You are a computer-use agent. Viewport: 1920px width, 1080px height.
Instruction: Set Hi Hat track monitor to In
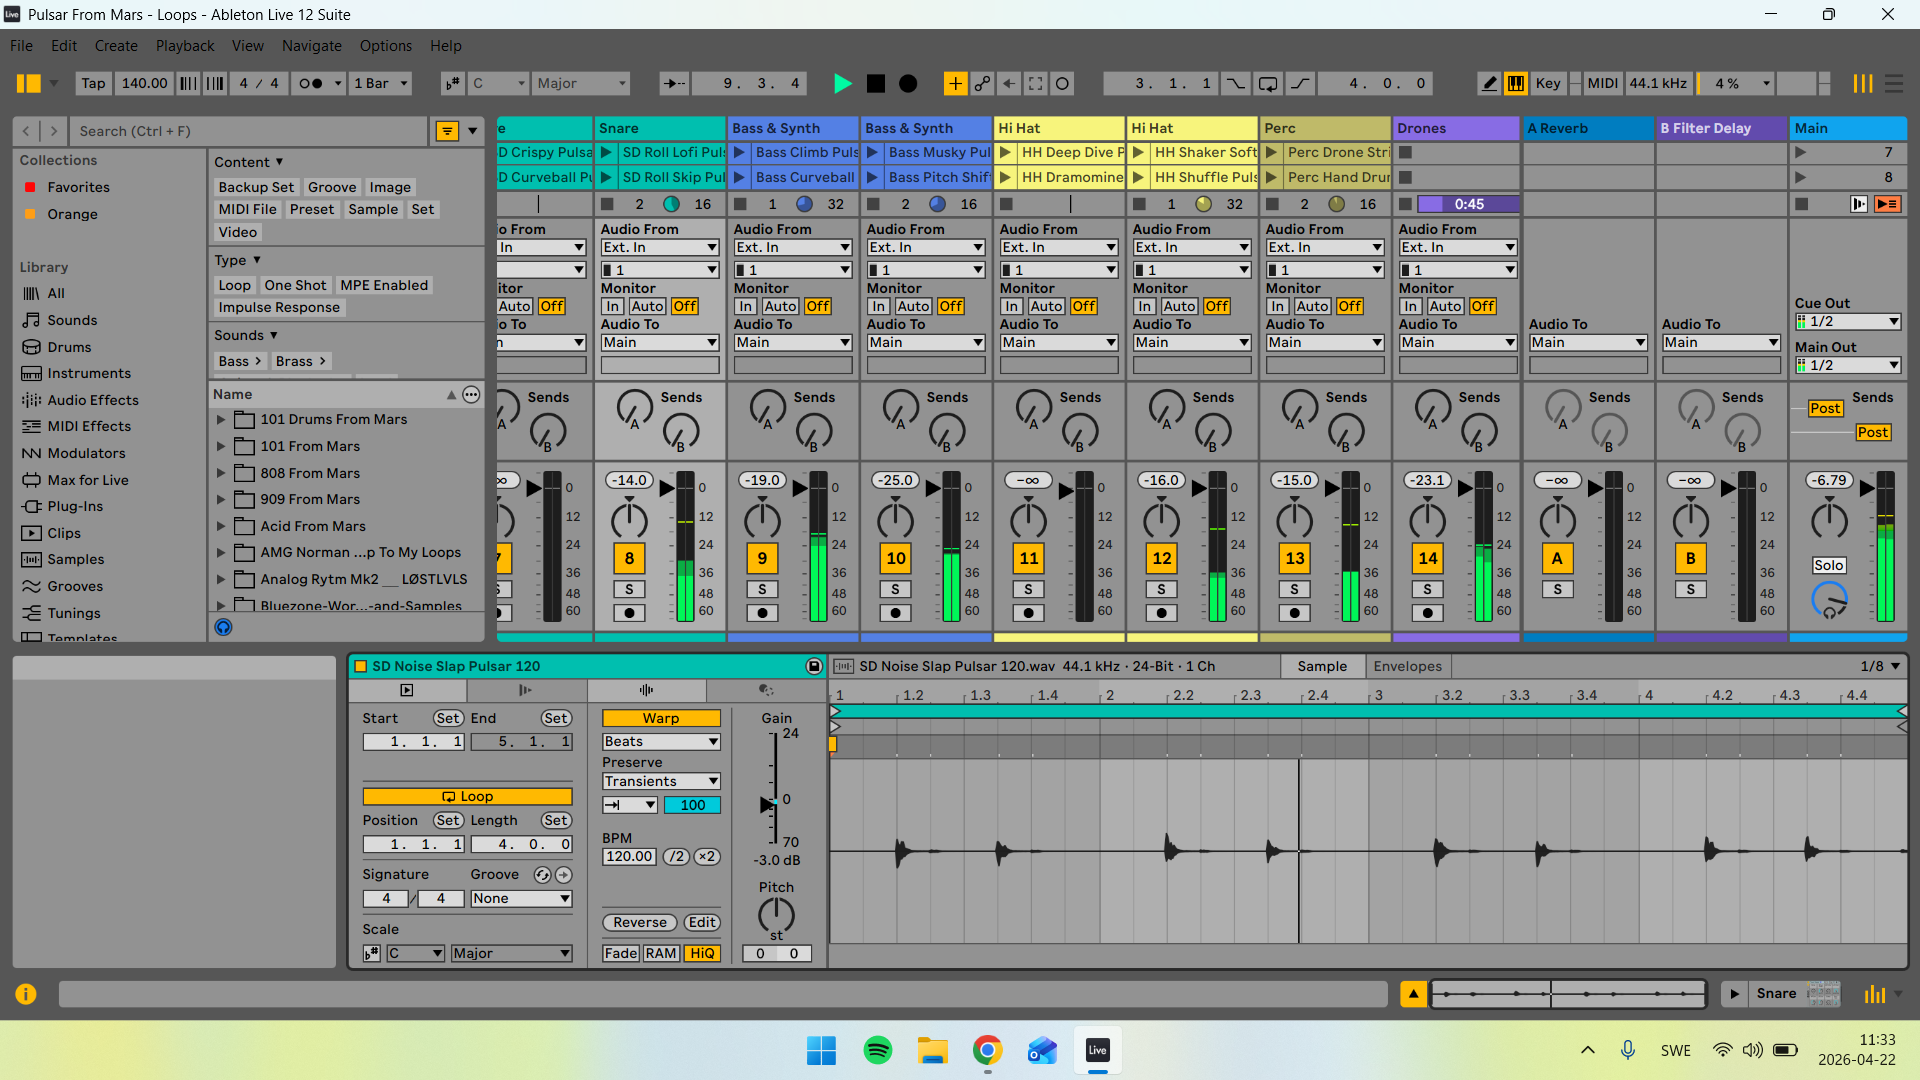[x=1012, y=306]
